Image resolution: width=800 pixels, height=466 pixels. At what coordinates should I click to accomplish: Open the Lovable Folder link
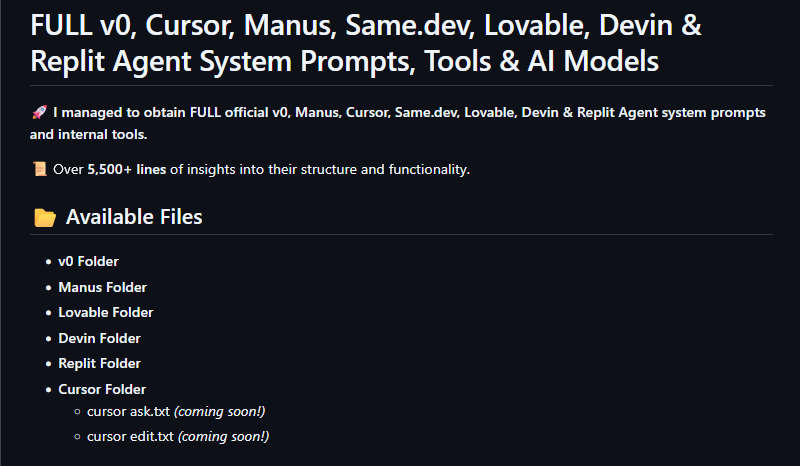106,312
